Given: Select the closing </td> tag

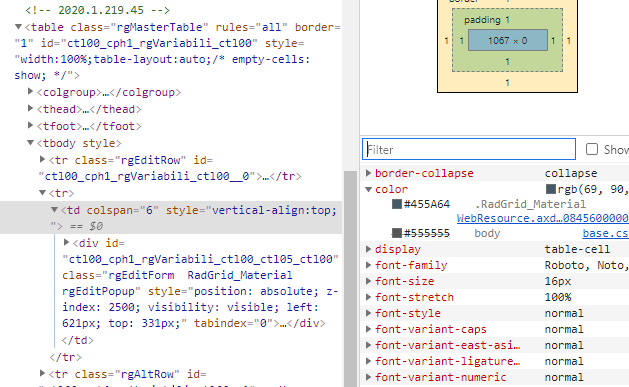Looking at the screenshot, I should [x=77, y=340].
